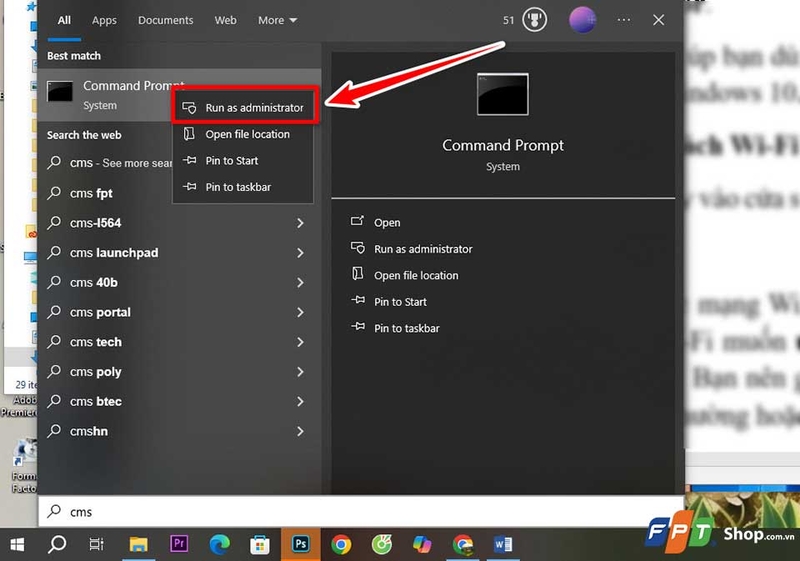Open the green Coc Coc browser icon
Viewport: 800px width, 561px height.
tap(382, 545)
